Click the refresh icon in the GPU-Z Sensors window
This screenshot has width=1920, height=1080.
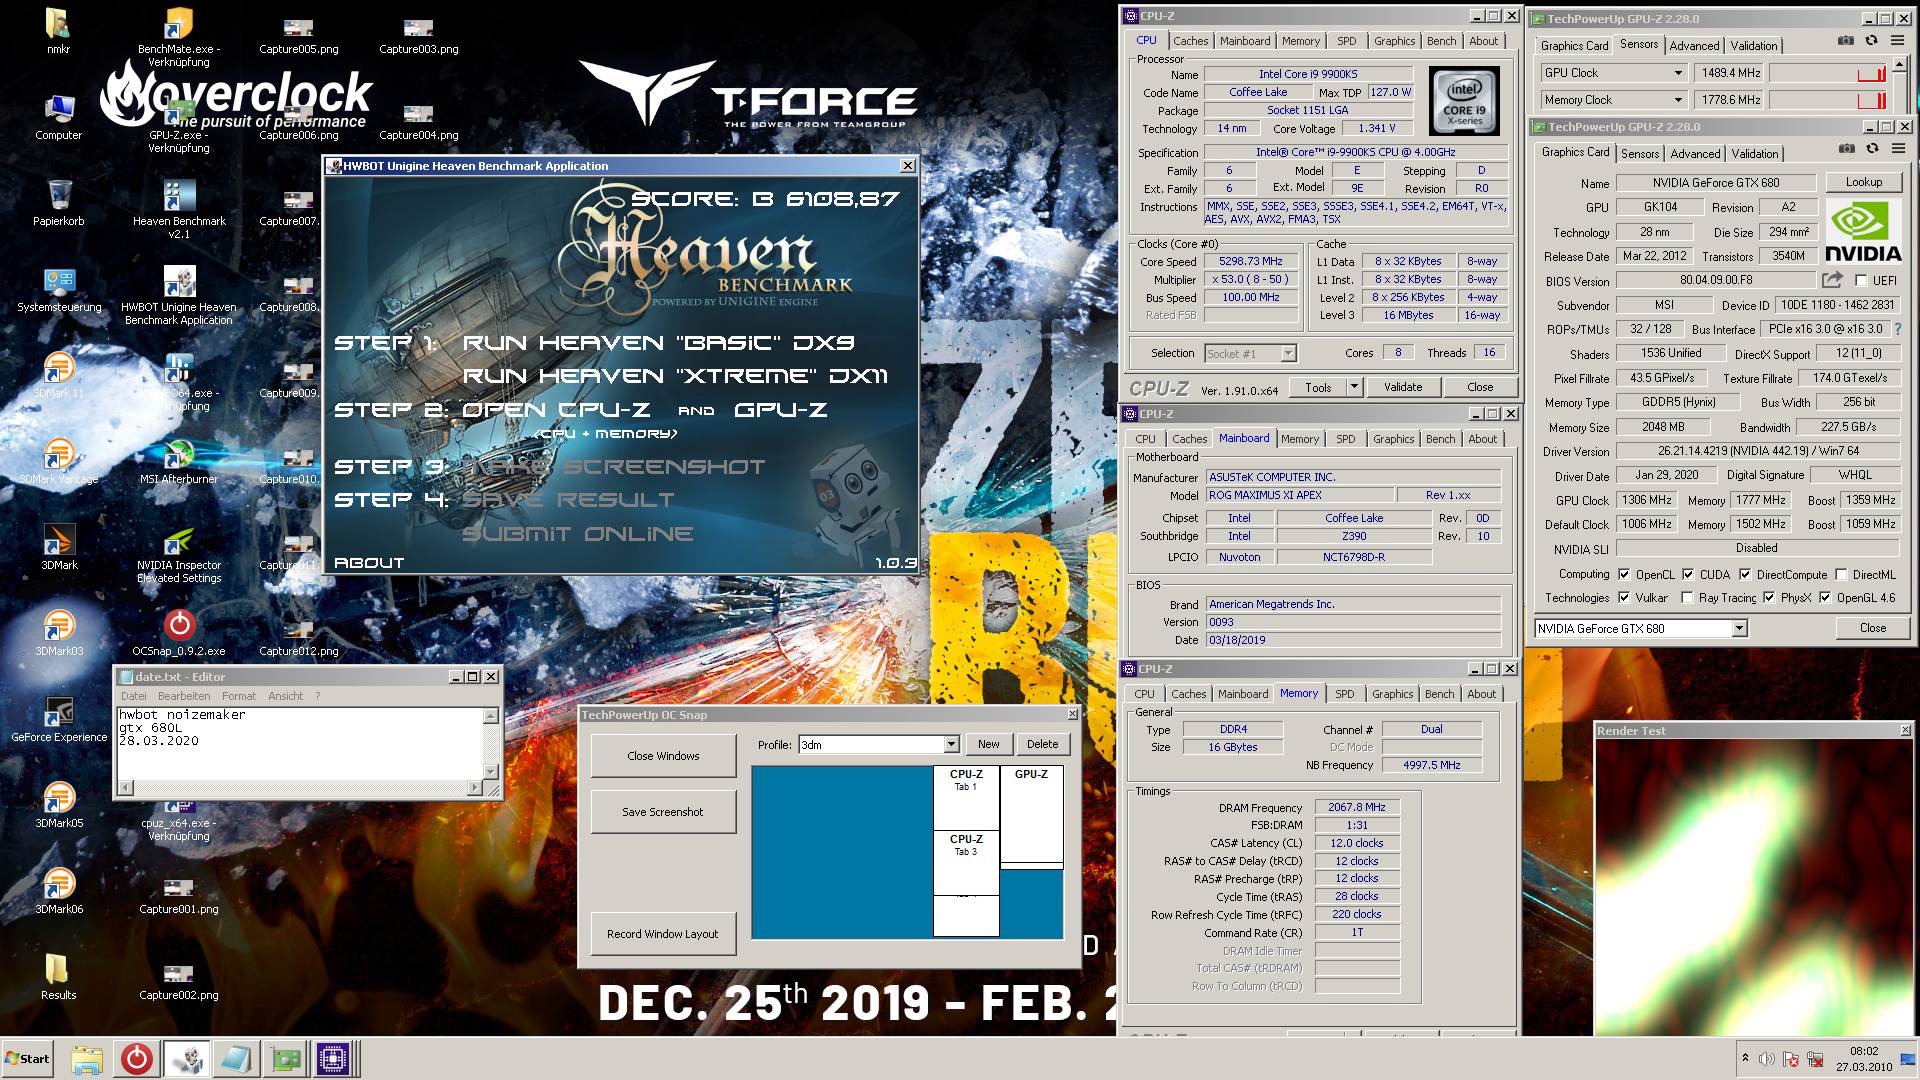coord(1871,41)
